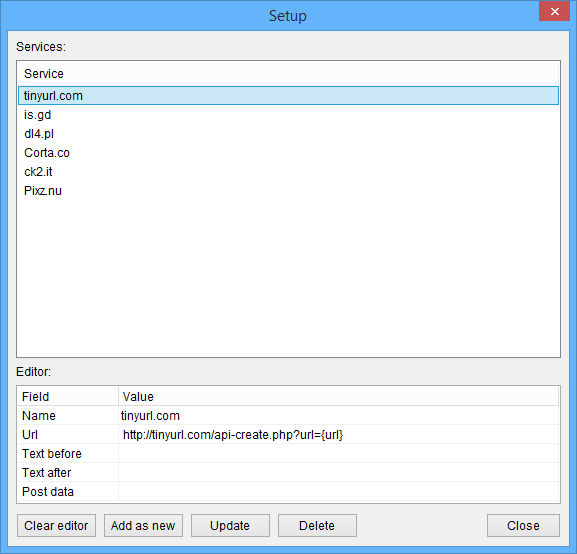Click the empty Text before value cell
This screenshot has height=554, width=577.
coord(339,454)
